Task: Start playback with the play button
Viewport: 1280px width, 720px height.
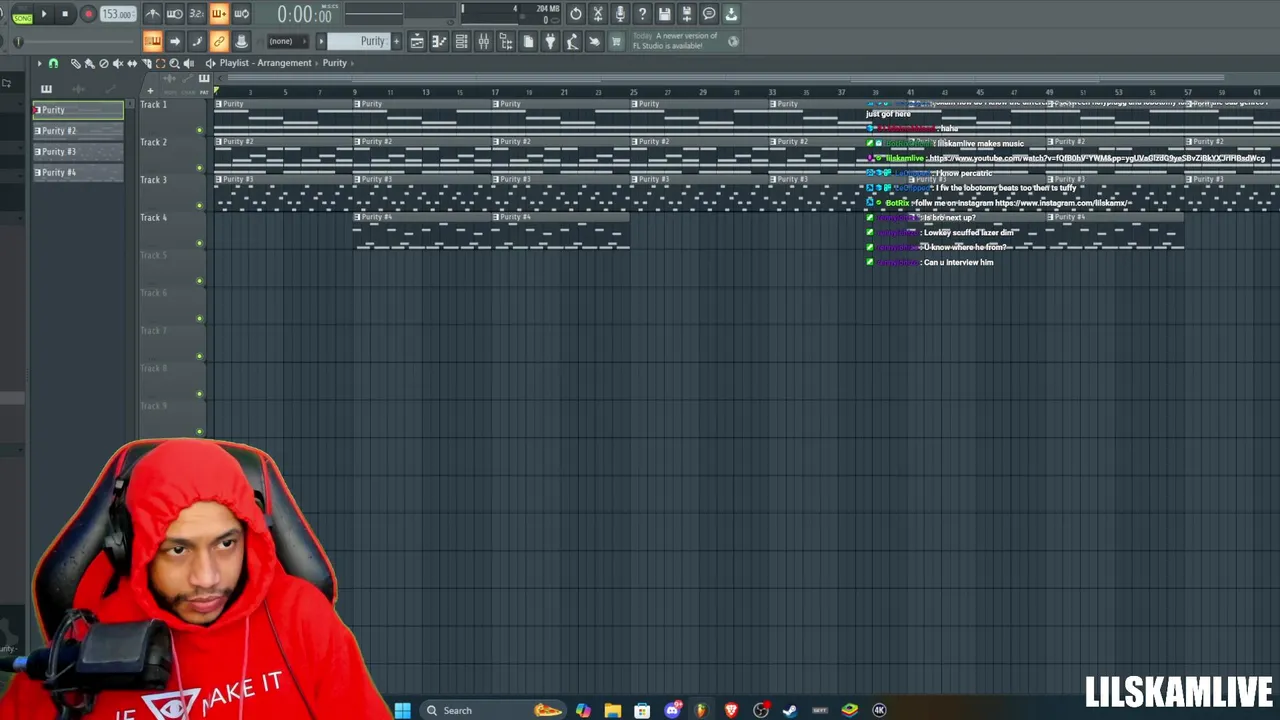Action: 44,14
